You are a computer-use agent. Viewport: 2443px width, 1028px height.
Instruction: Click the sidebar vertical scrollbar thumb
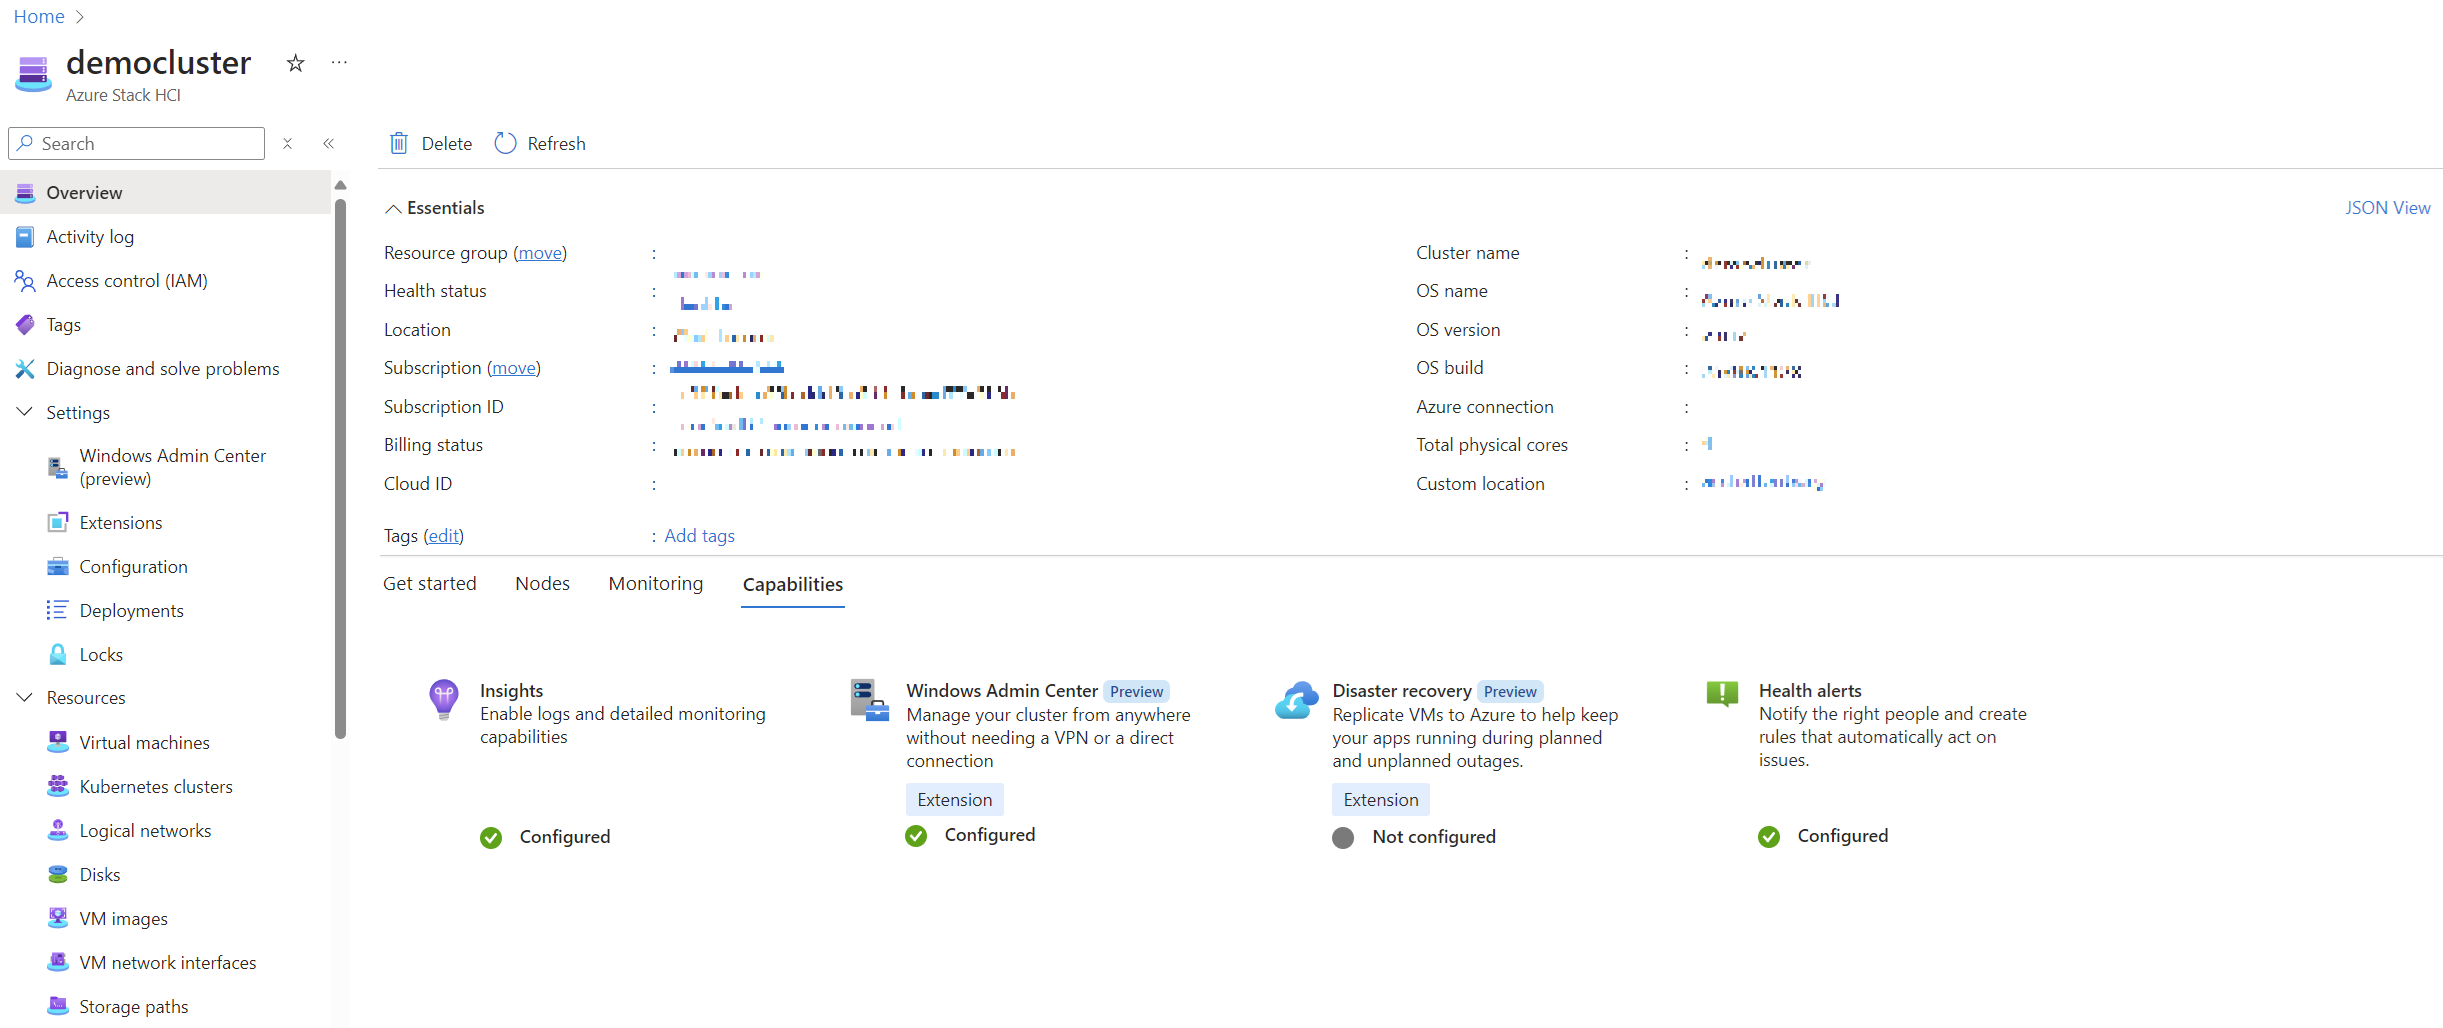tap(340, 468)
